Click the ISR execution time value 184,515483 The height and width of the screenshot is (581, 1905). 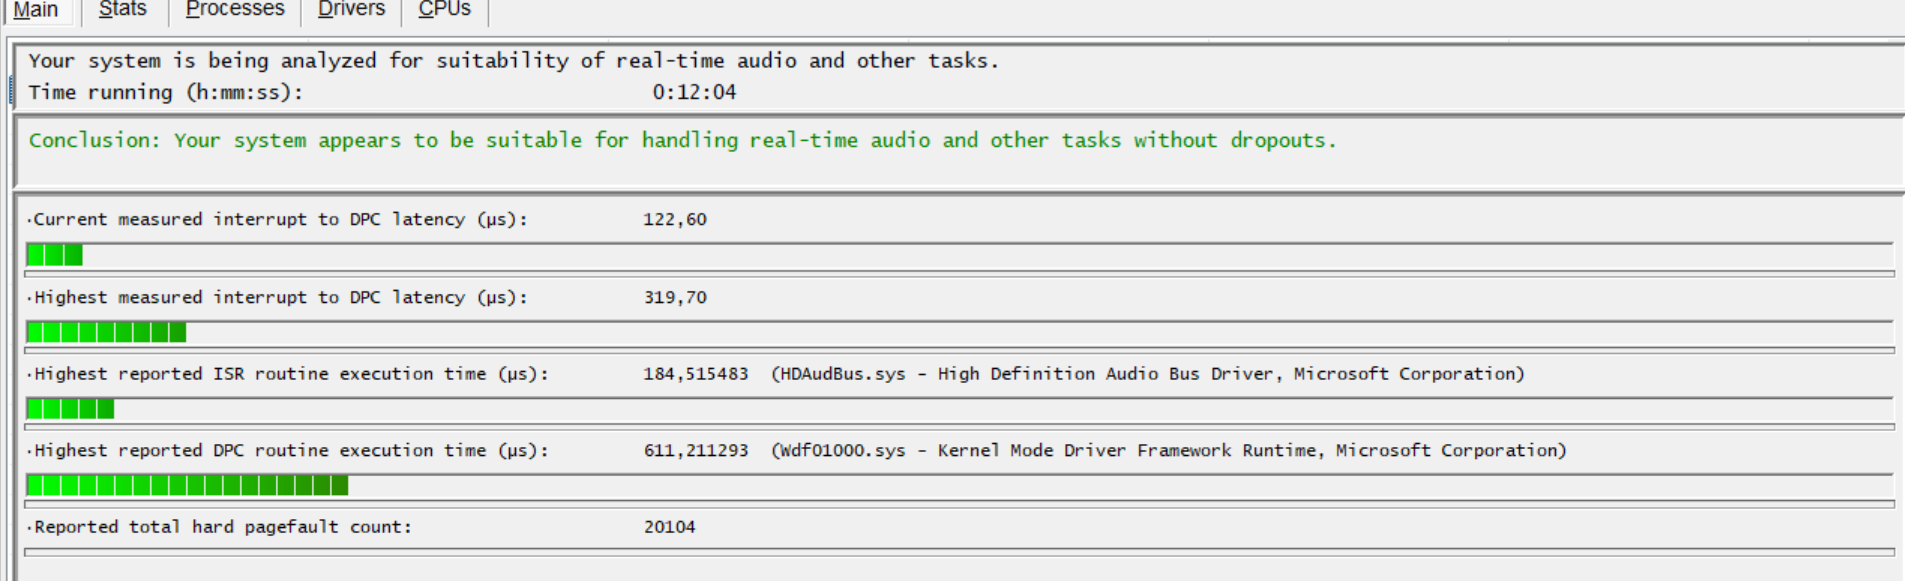(x=696, y=374)
